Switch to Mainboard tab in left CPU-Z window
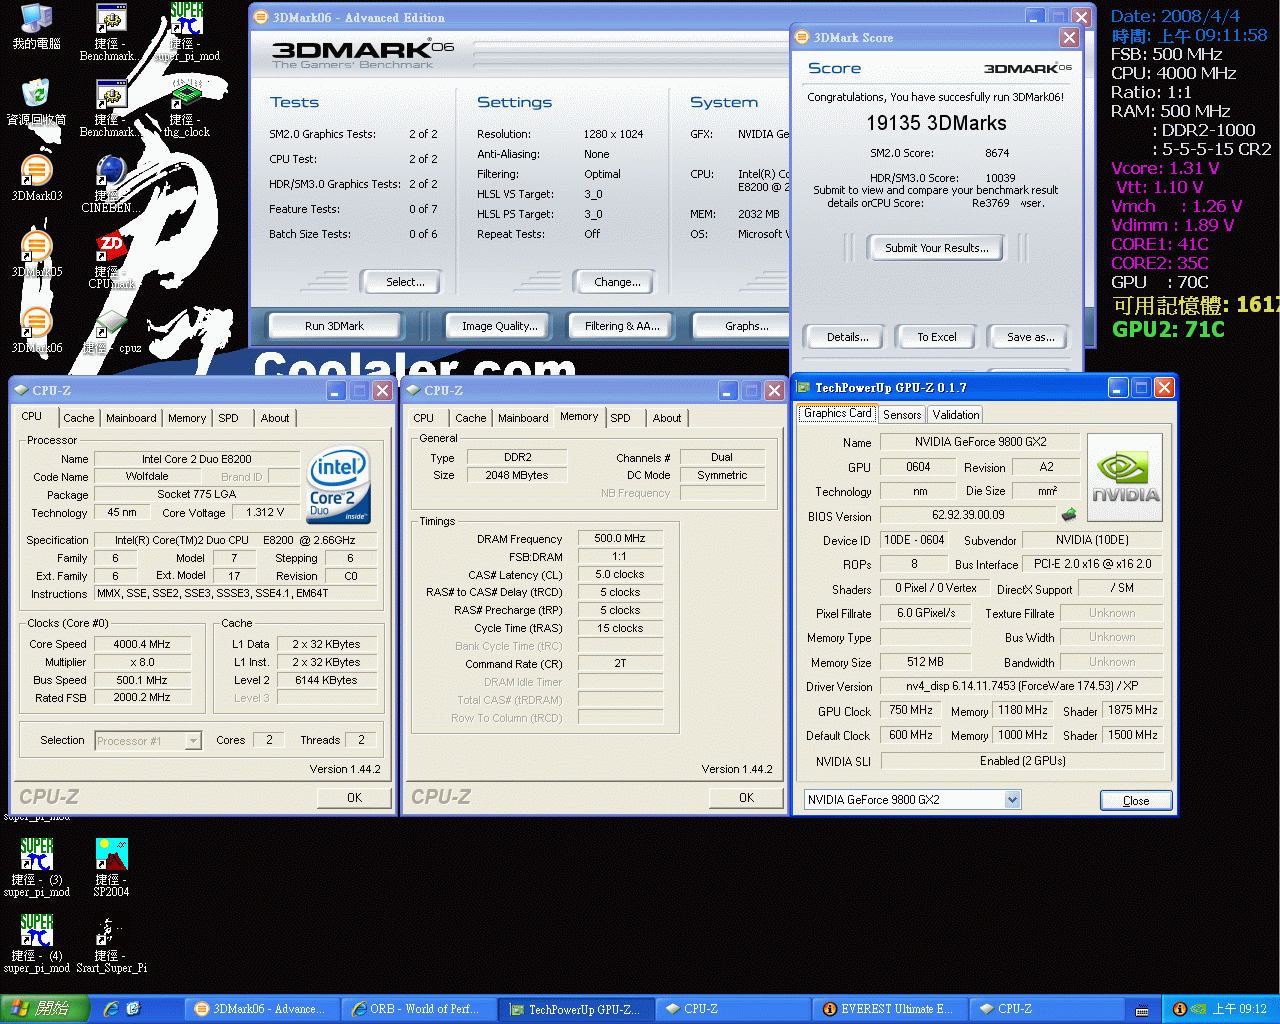 click(131, 418)
